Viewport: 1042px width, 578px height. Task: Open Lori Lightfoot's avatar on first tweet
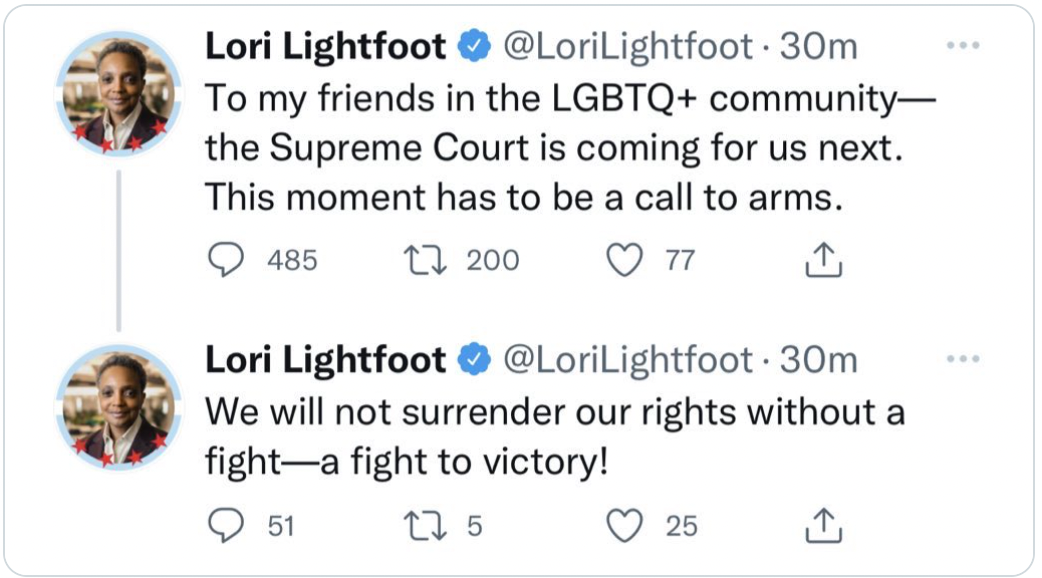[118, 94]
